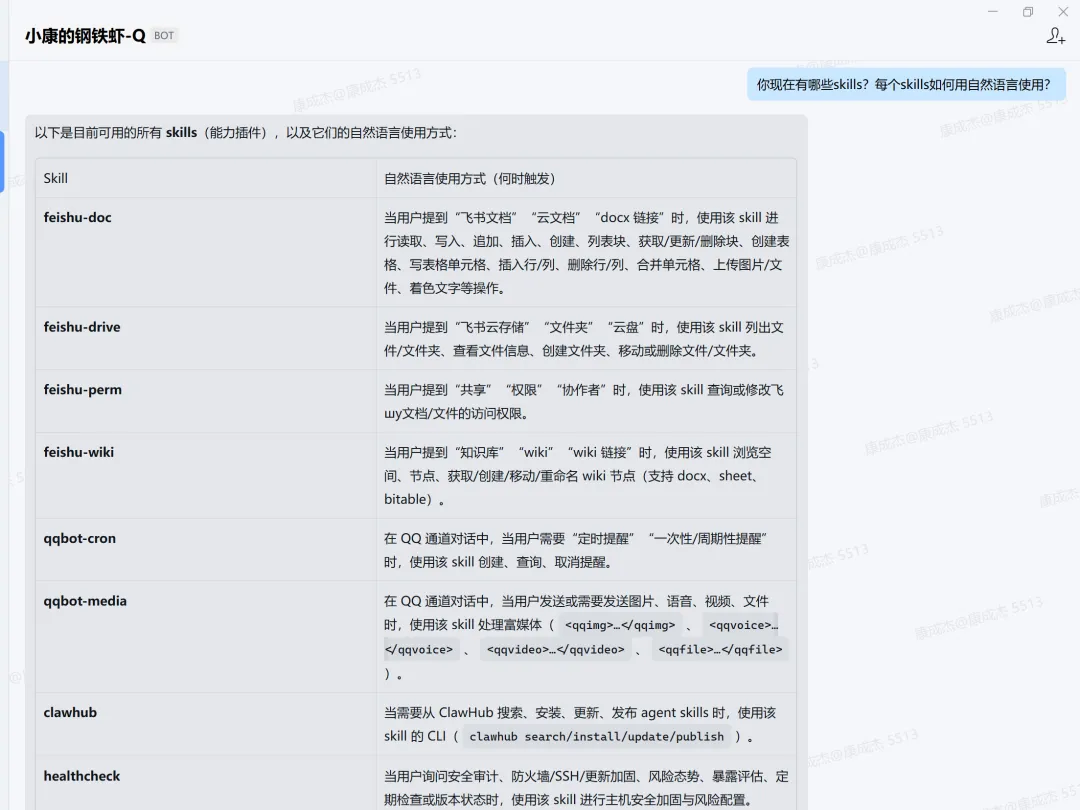
Task: Click the feishu-doc skill name
Action: (x=77, y=218)
